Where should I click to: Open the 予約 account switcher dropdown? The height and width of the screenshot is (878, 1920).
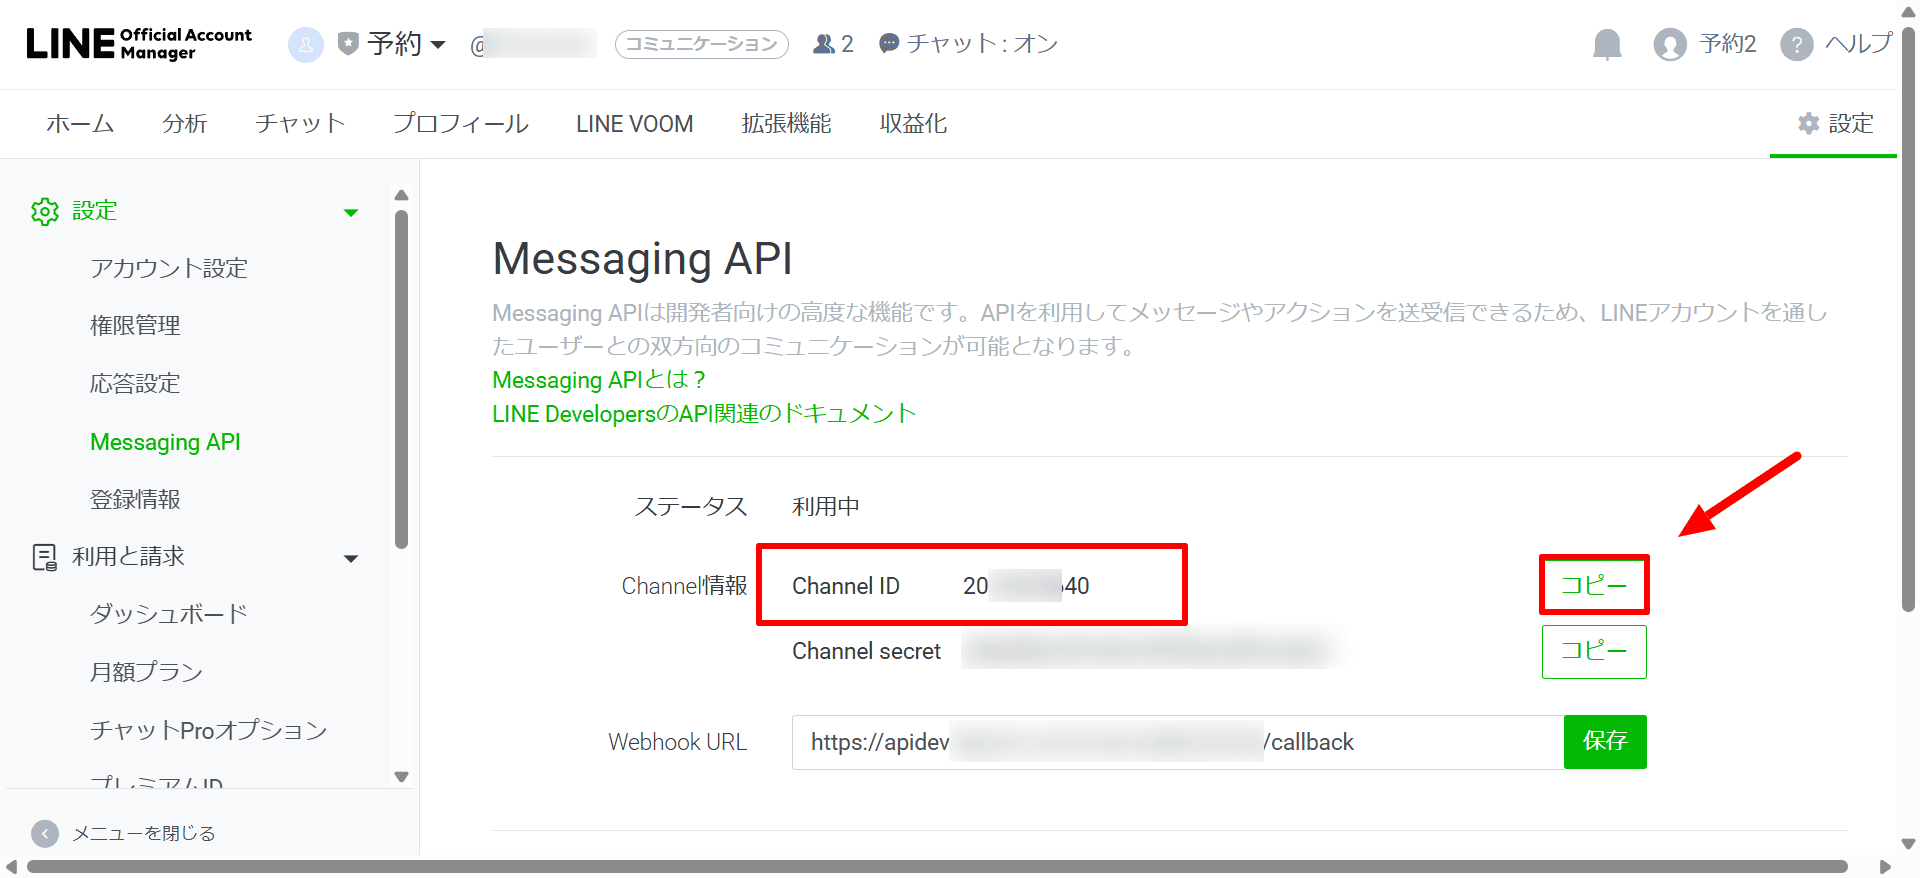coord(406,44)
